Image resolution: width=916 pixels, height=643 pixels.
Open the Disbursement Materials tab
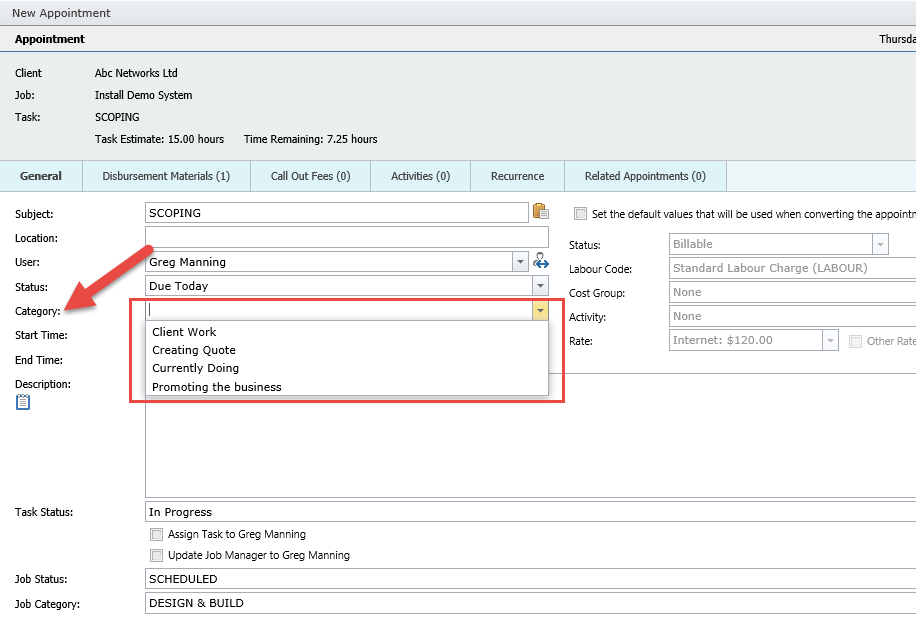click(x=166, y=175)
